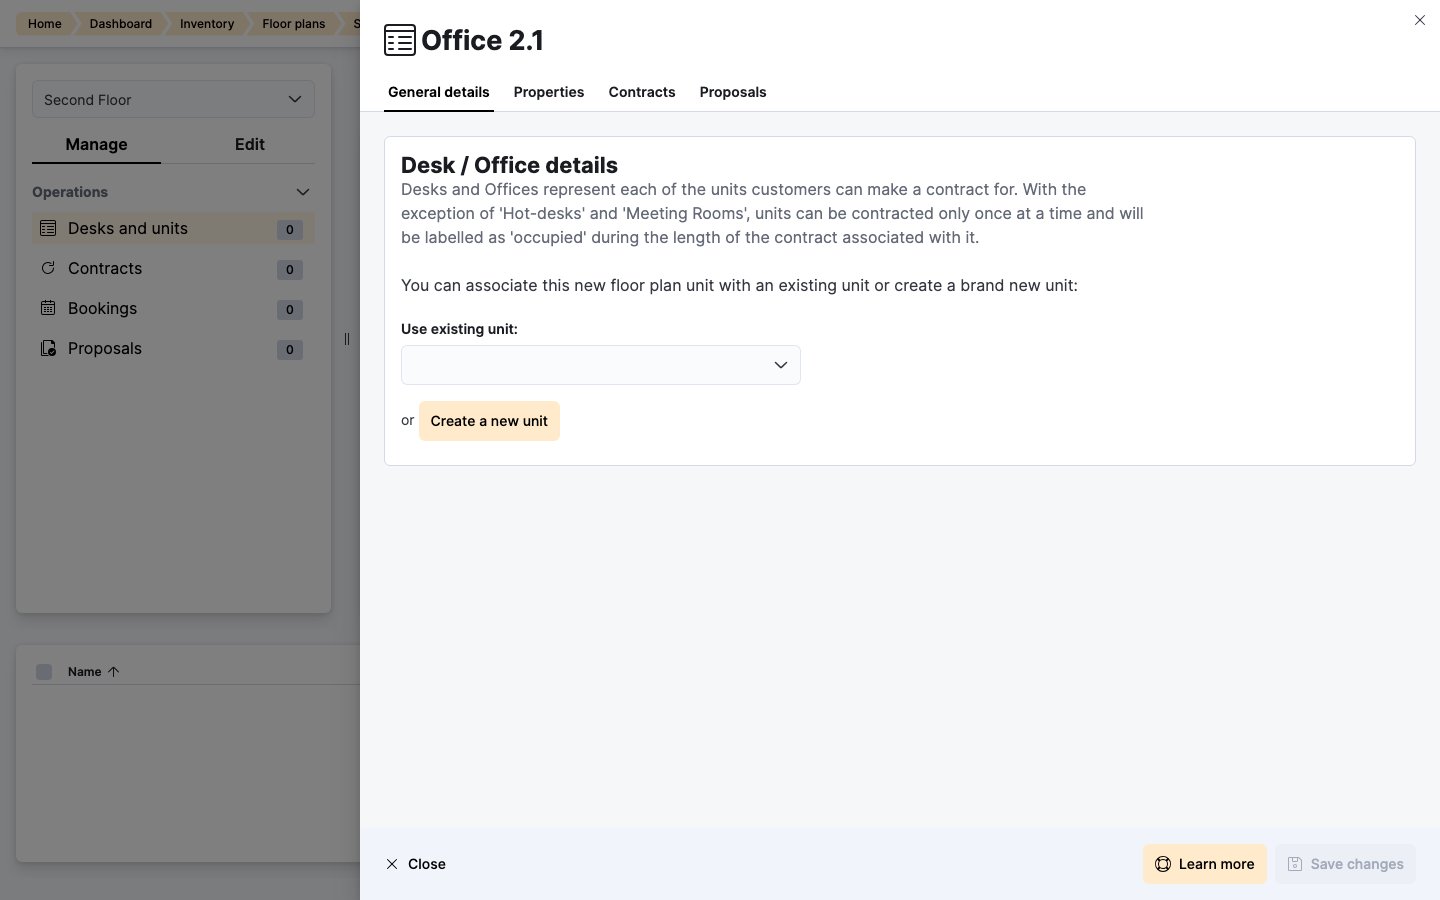Click the save disk icon
The height and width of the screenshot is (900, 1440).
click(1295, 864)
